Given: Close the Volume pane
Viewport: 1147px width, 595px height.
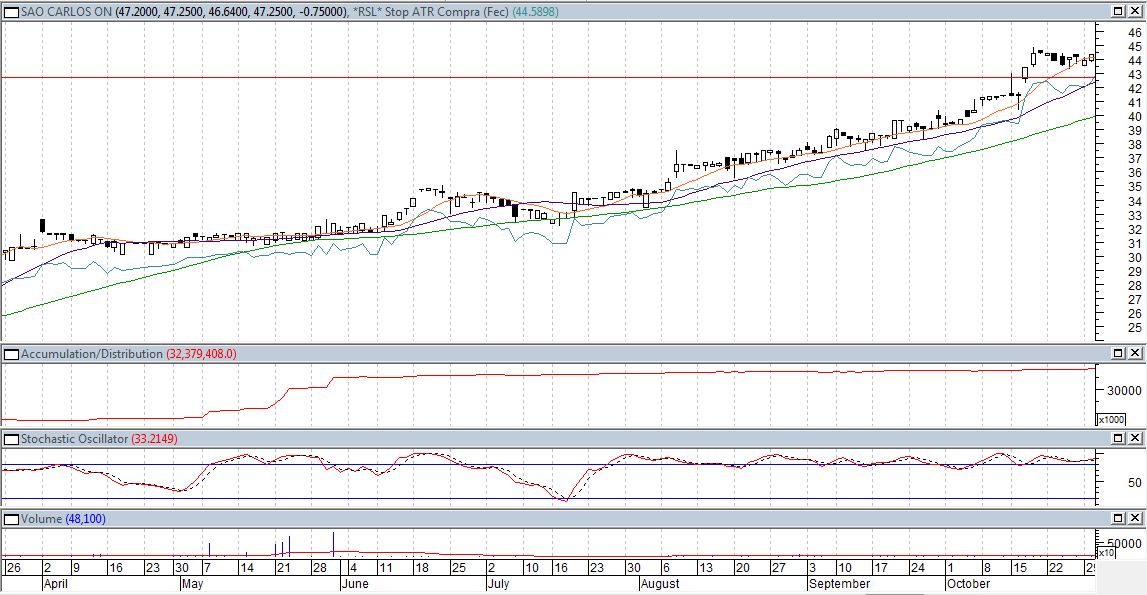Looking at the screenshot, I should (1137, 518).
